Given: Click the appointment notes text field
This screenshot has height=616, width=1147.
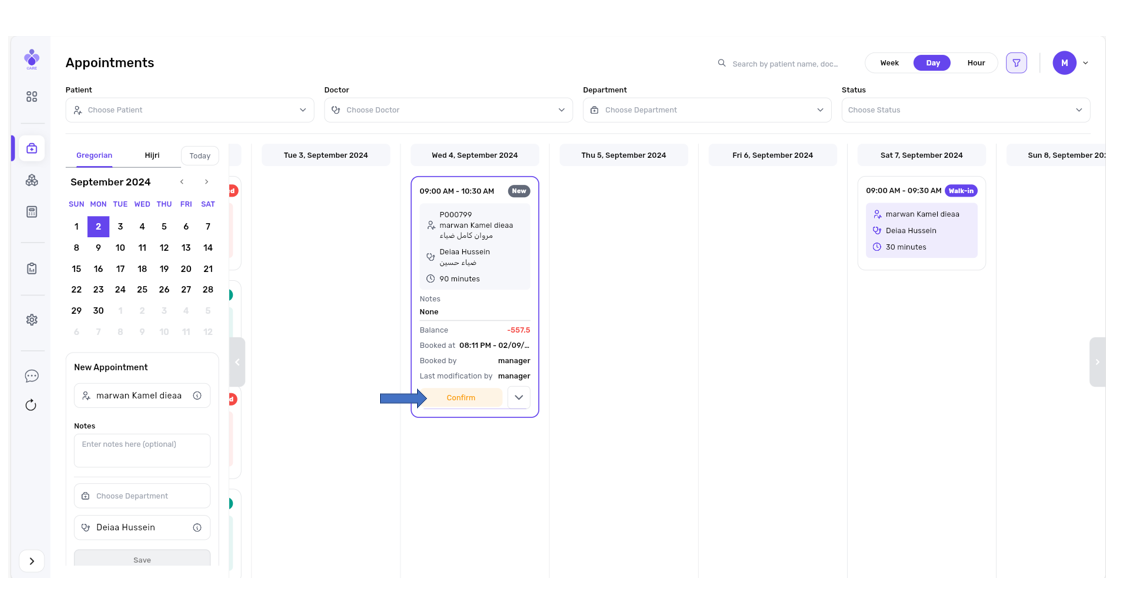Looking at the screenshot, I should pyautogui.click(x=142, y=450).
